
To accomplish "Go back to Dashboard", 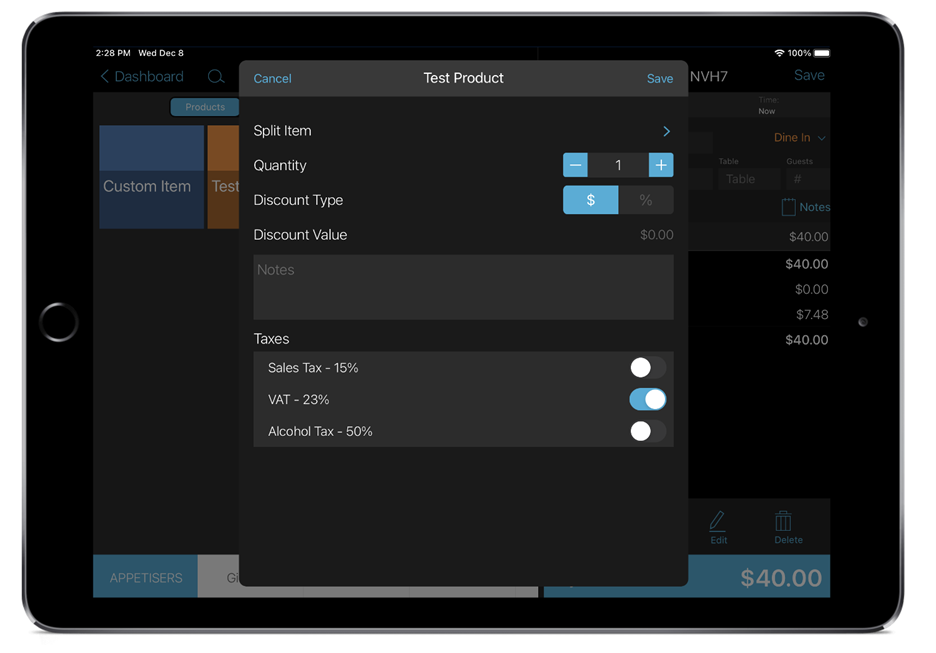I will [x=141, y=77].
